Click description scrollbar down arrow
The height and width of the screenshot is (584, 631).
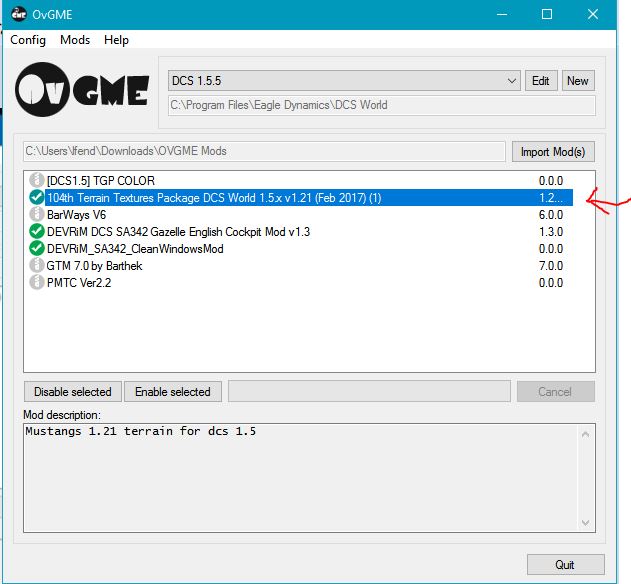(586, 522)
